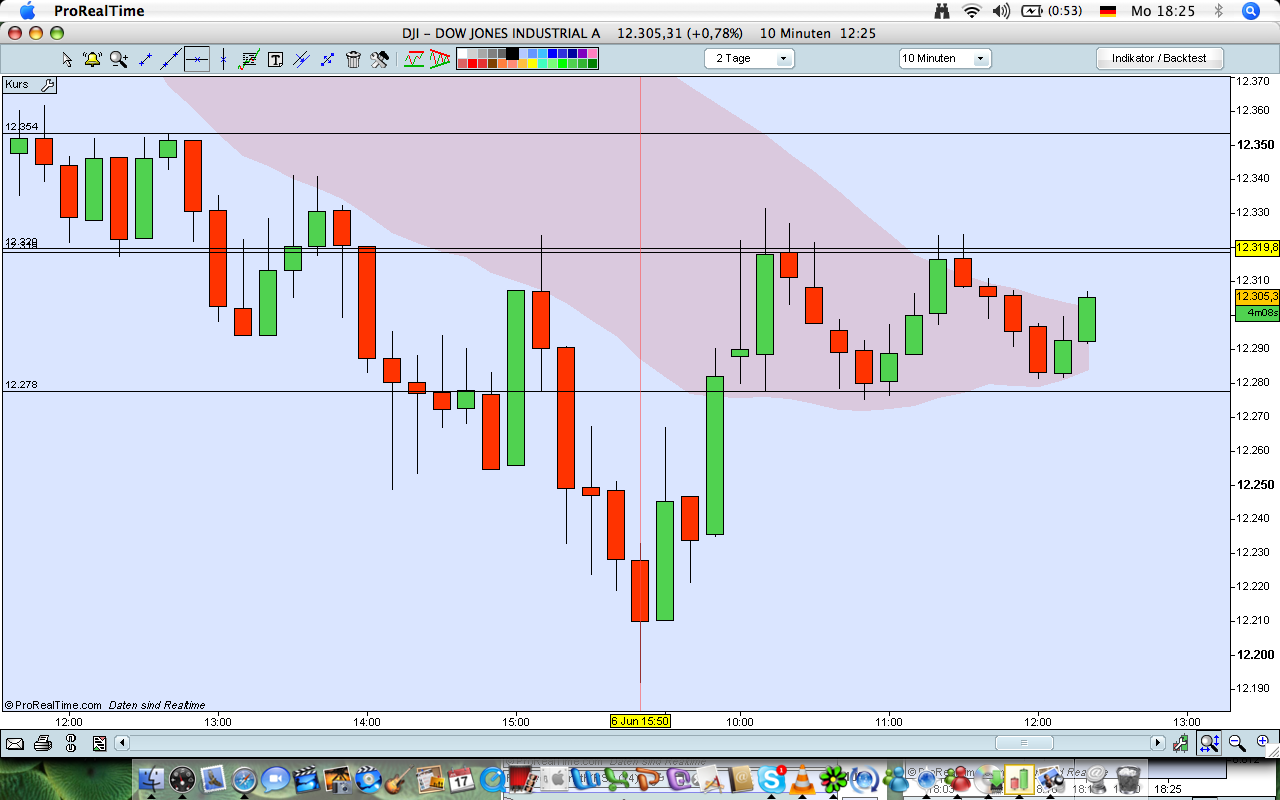Open Spotlight search
1280x800 pixels.
(1250, 11)
